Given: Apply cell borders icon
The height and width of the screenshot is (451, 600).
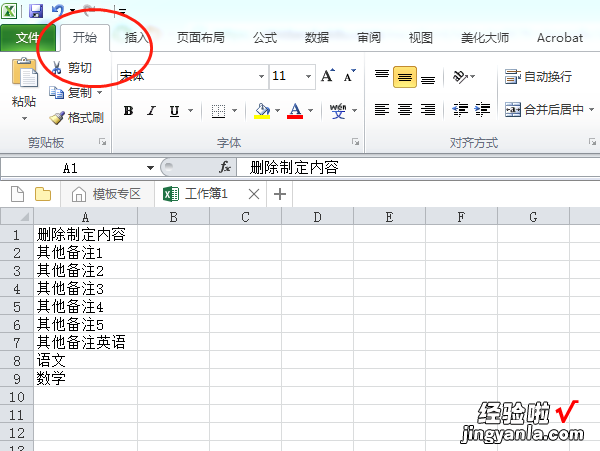Looking at the screenshot, I should tap(218, 111).
